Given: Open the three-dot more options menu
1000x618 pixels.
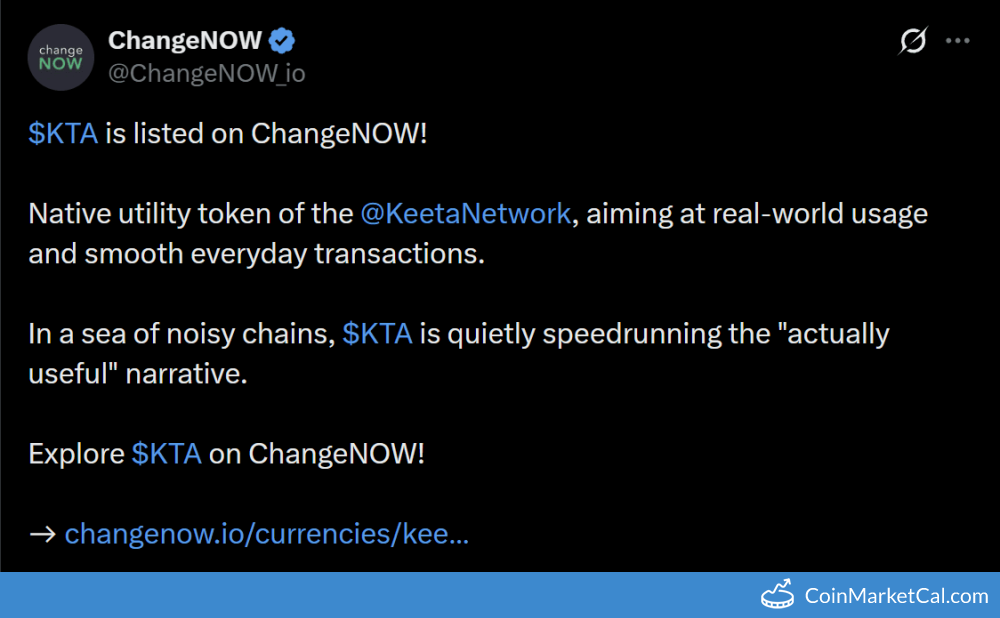Looking at the screenshot, I should click(x=958, y=41).
